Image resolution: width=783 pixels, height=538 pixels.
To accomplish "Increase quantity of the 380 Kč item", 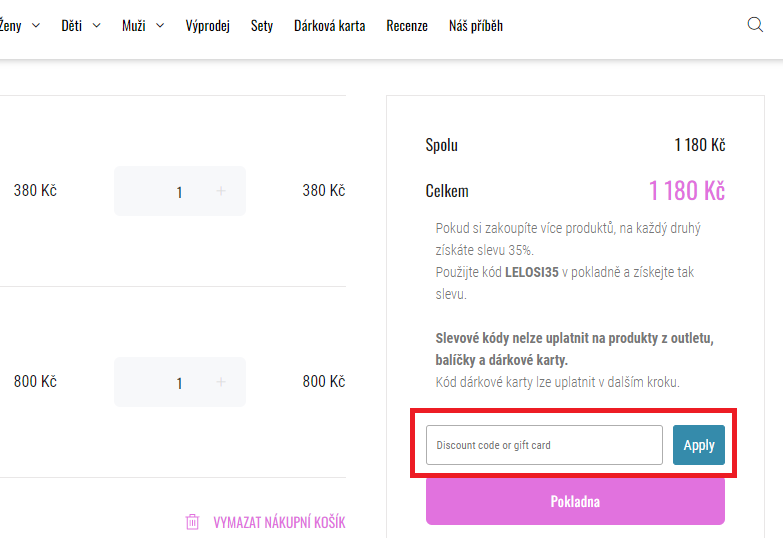I will coord(221,191).
